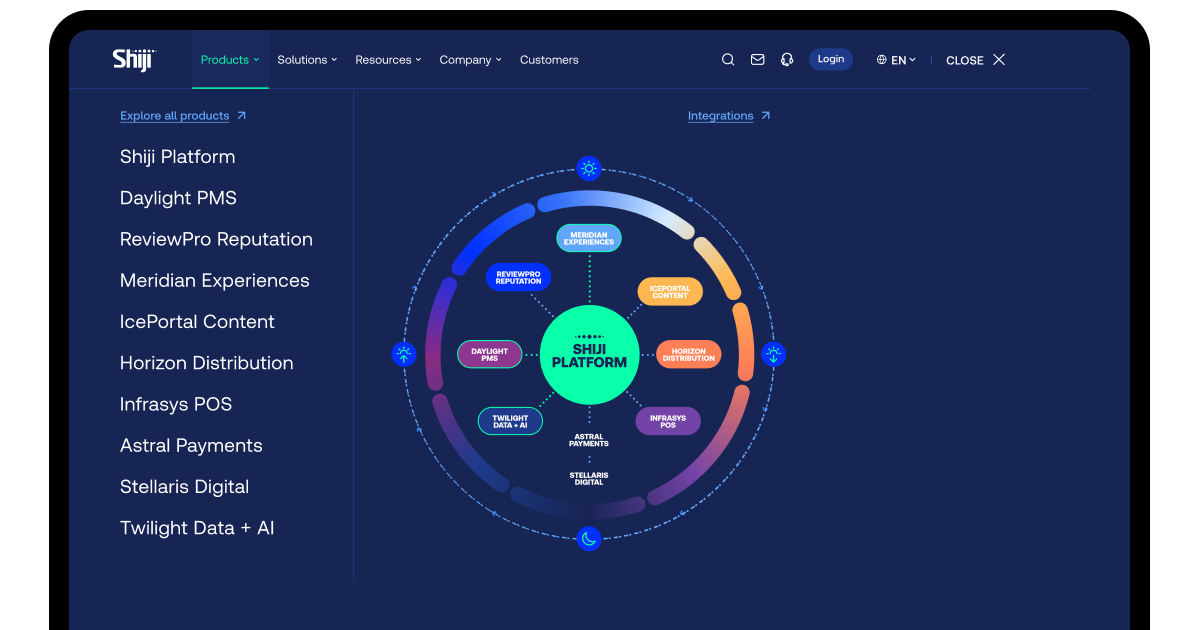Expand the Resources menu
This screenshot has height=630, width=1200.
[388, 60]
